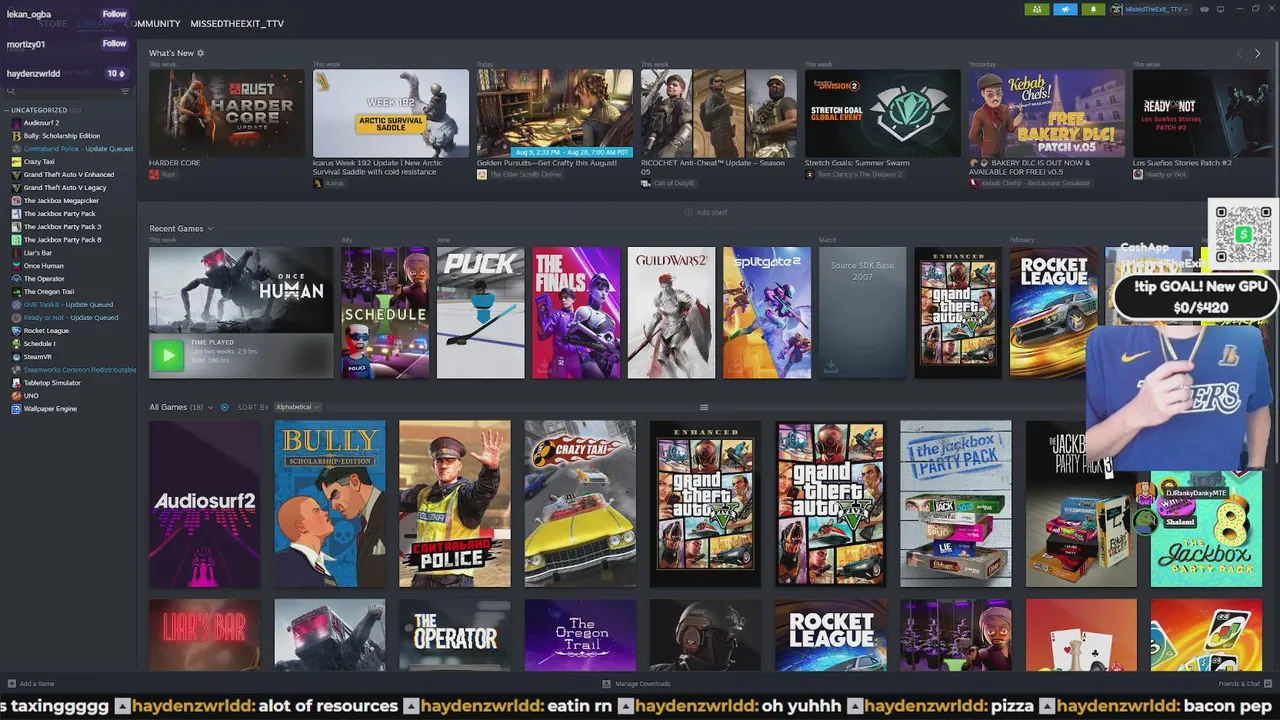Open the Guild Wars 2 recent cover
The height and width of the screenshot is (720, 1280).
[x=672, y=313]
